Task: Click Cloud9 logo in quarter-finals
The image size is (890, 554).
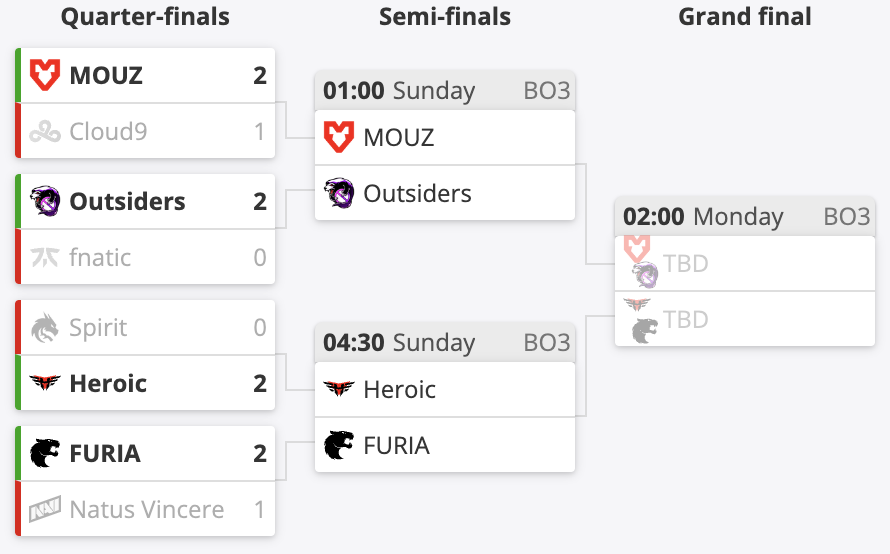Action: click(44, 132)
